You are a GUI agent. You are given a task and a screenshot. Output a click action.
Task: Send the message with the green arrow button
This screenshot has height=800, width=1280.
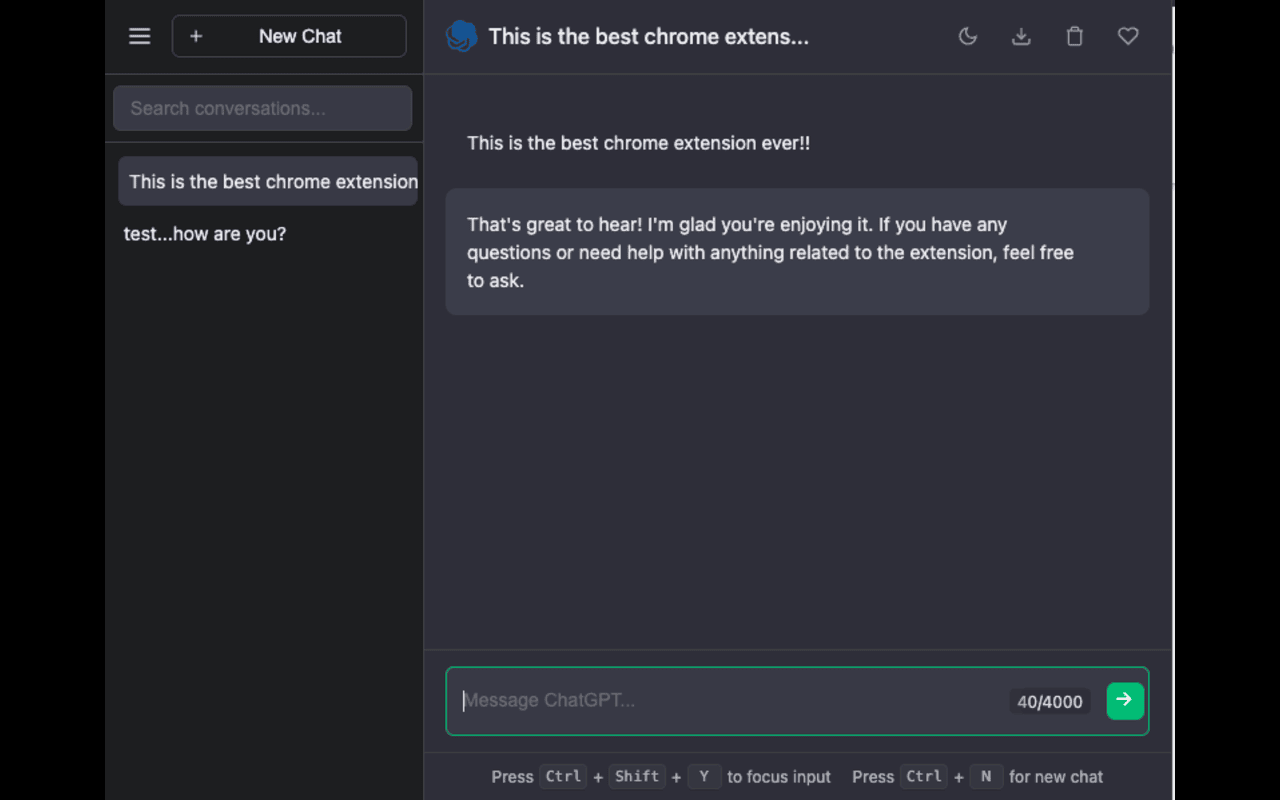click(x=1125, y=700)
